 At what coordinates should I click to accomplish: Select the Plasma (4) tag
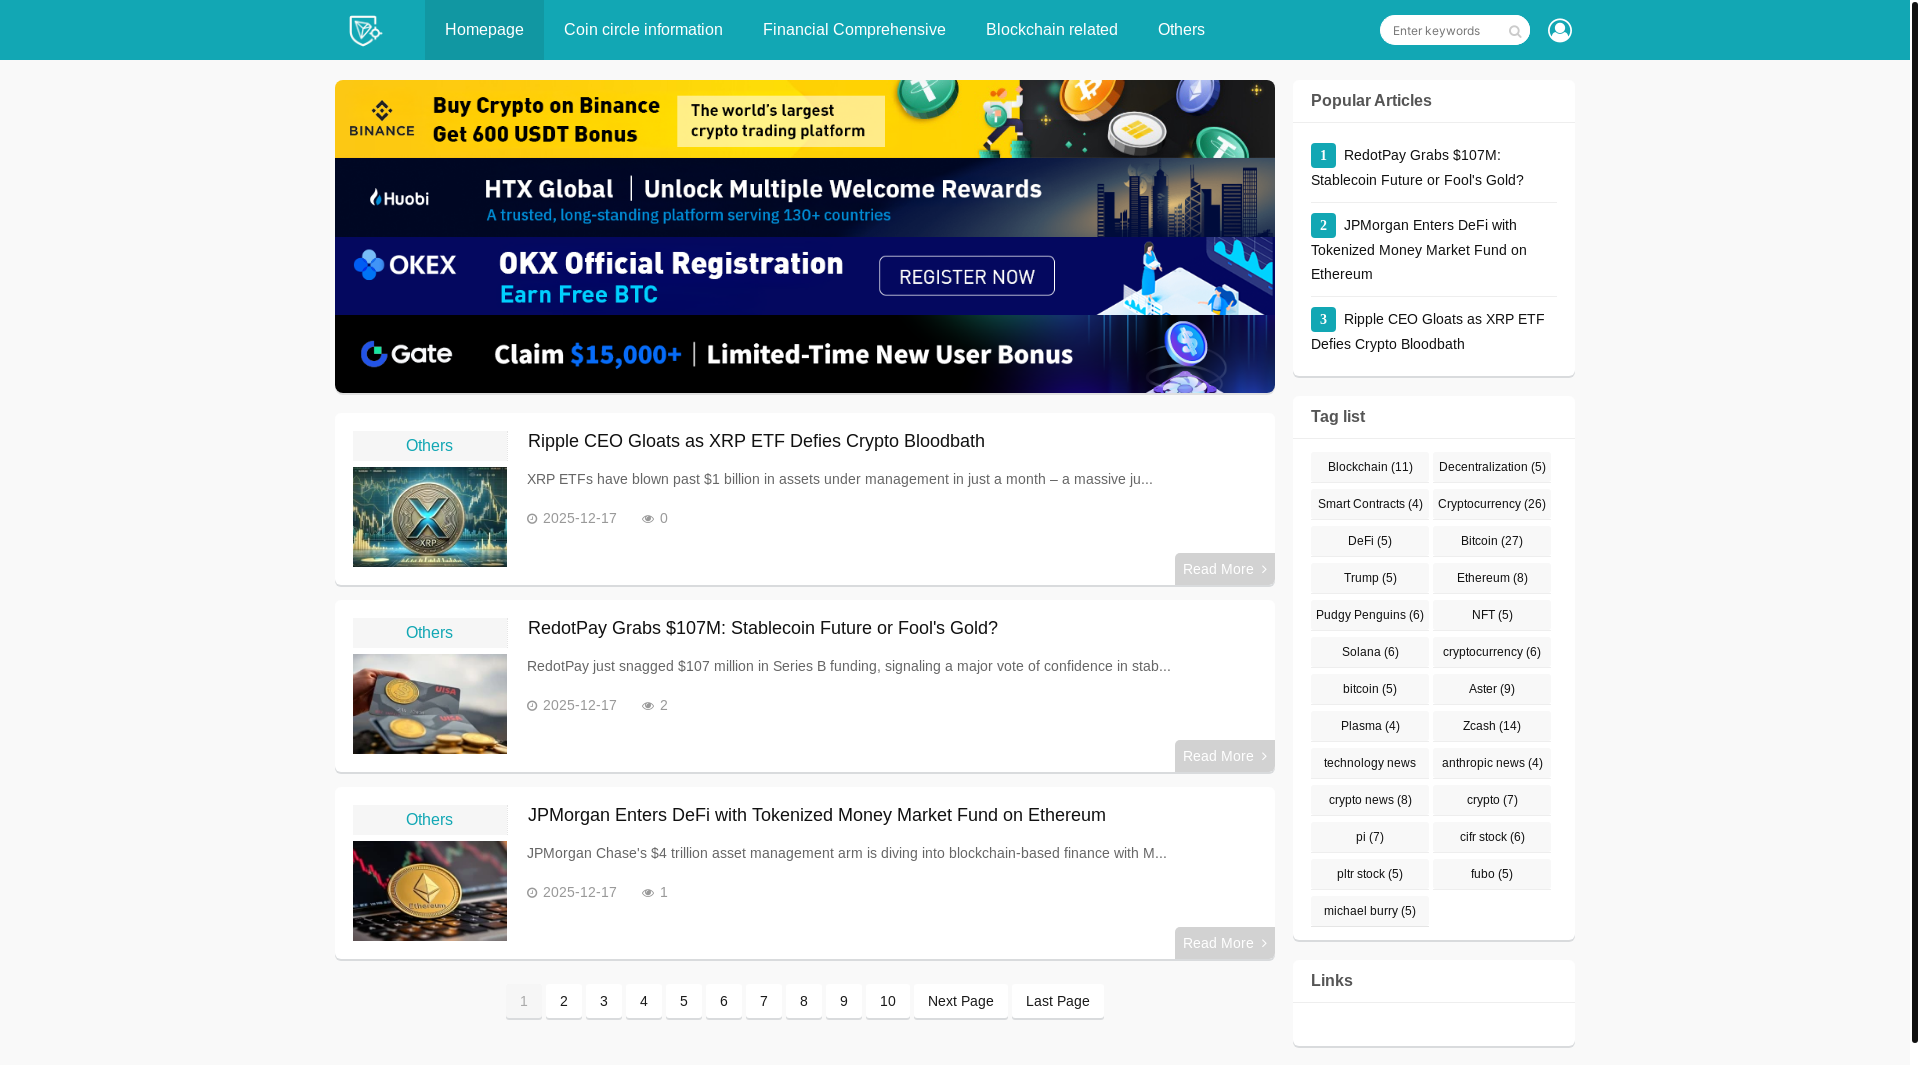[1370, 726]
